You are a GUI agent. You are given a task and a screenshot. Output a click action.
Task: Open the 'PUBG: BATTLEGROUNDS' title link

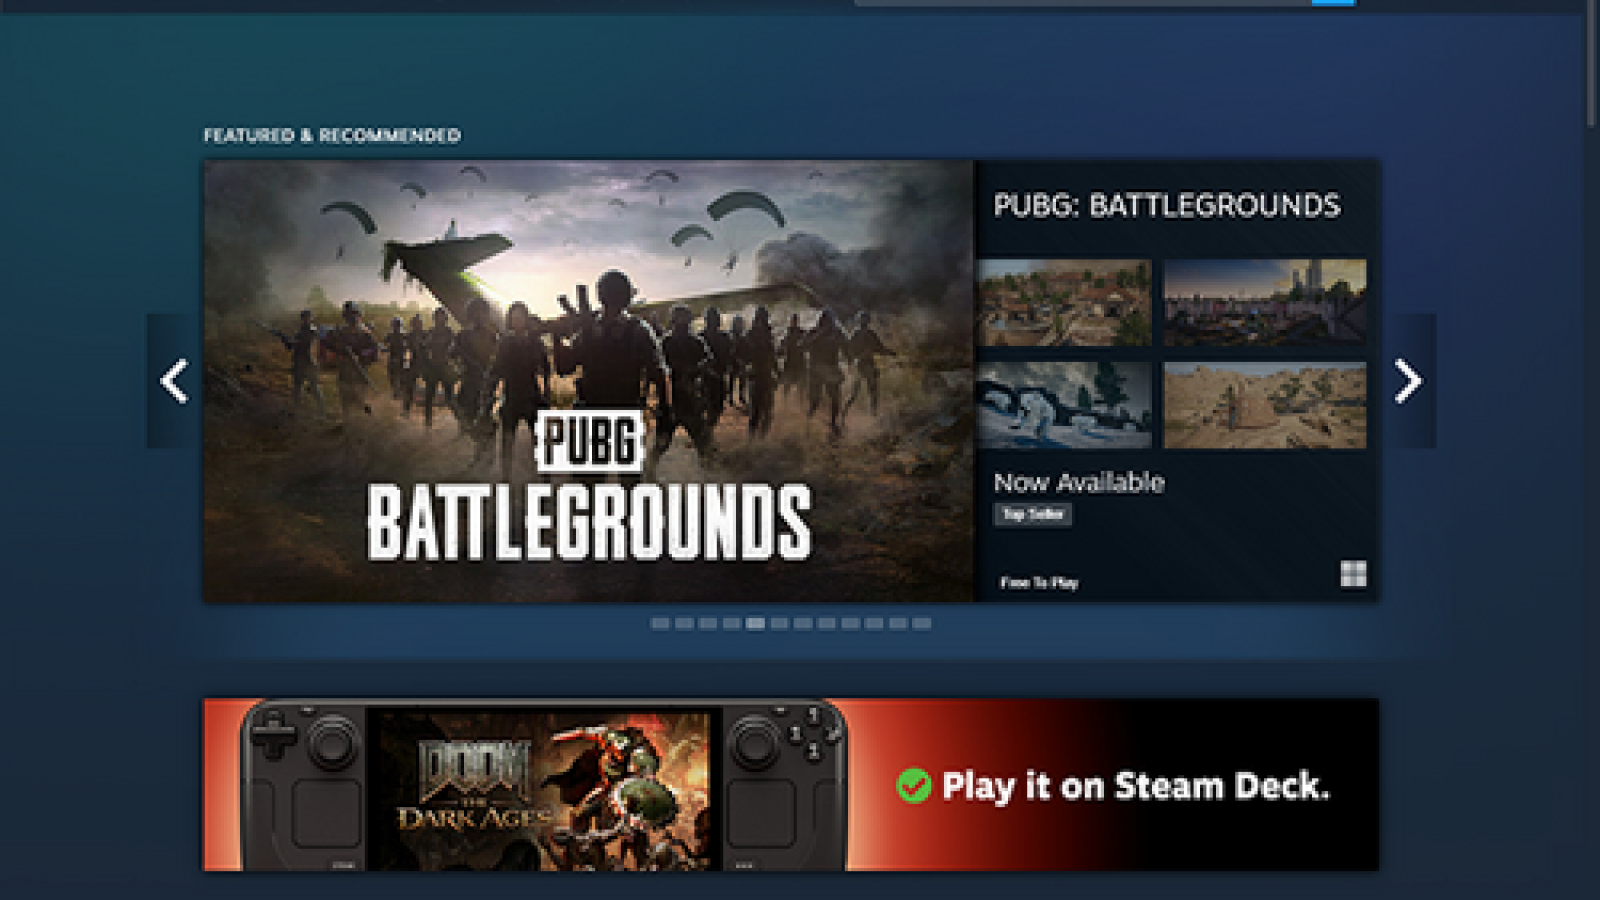pyautogui.click(x=1166, y=206)
